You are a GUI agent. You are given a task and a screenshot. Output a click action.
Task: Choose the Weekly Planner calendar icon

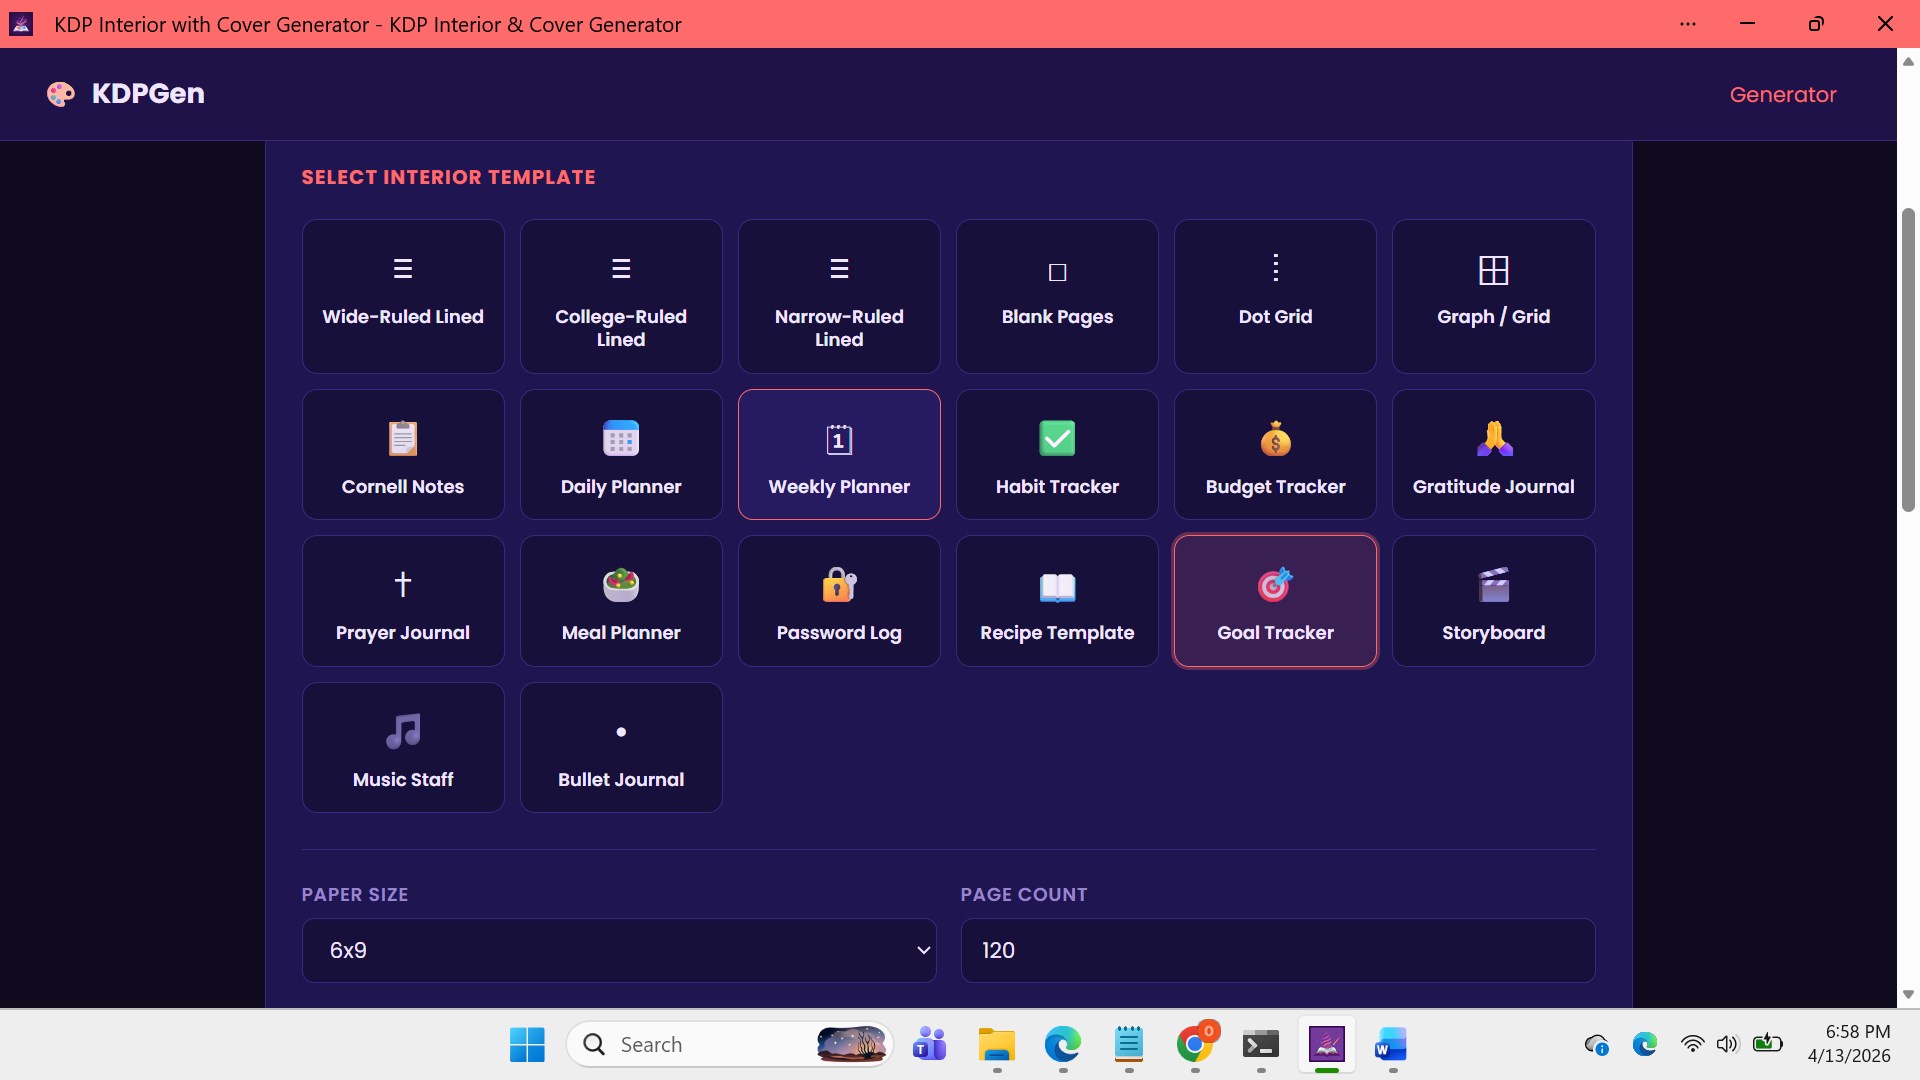pyautogui.click(x=839, y=439)
